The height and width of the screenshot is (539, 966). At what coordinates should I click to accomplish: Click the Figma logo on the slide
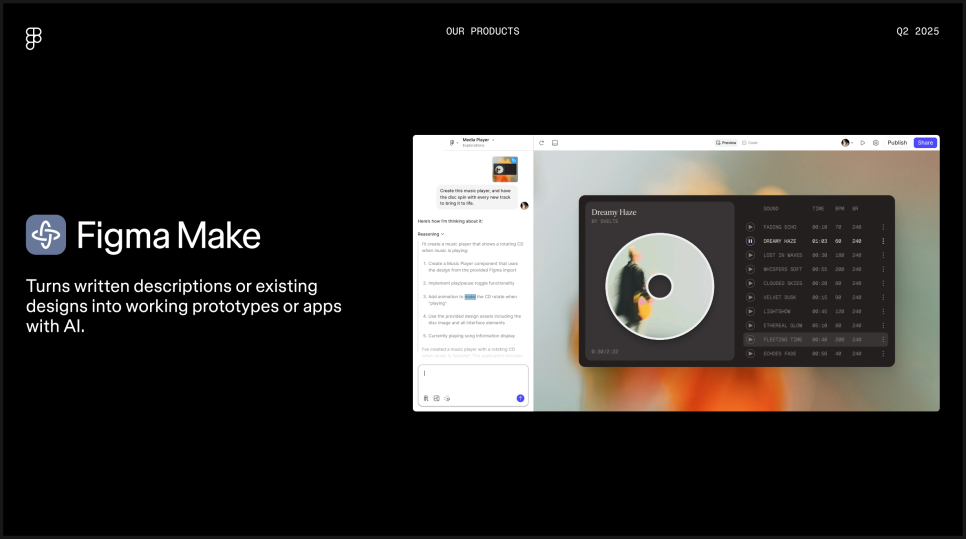[x=34, y=38]
